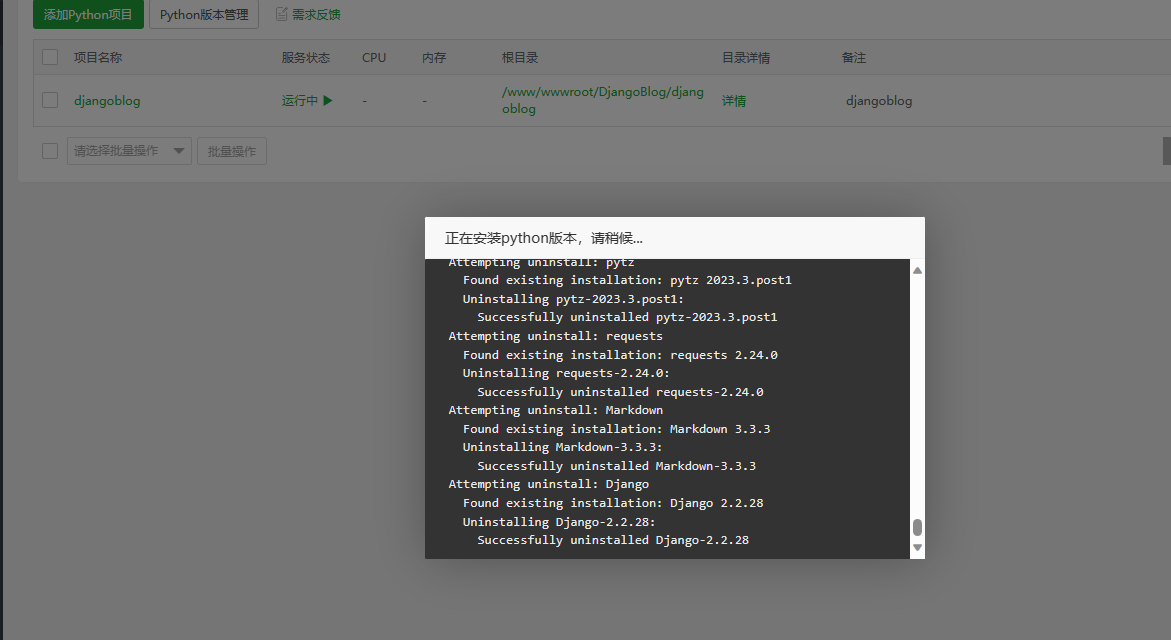Click the 内存 column header

[434, 58]
